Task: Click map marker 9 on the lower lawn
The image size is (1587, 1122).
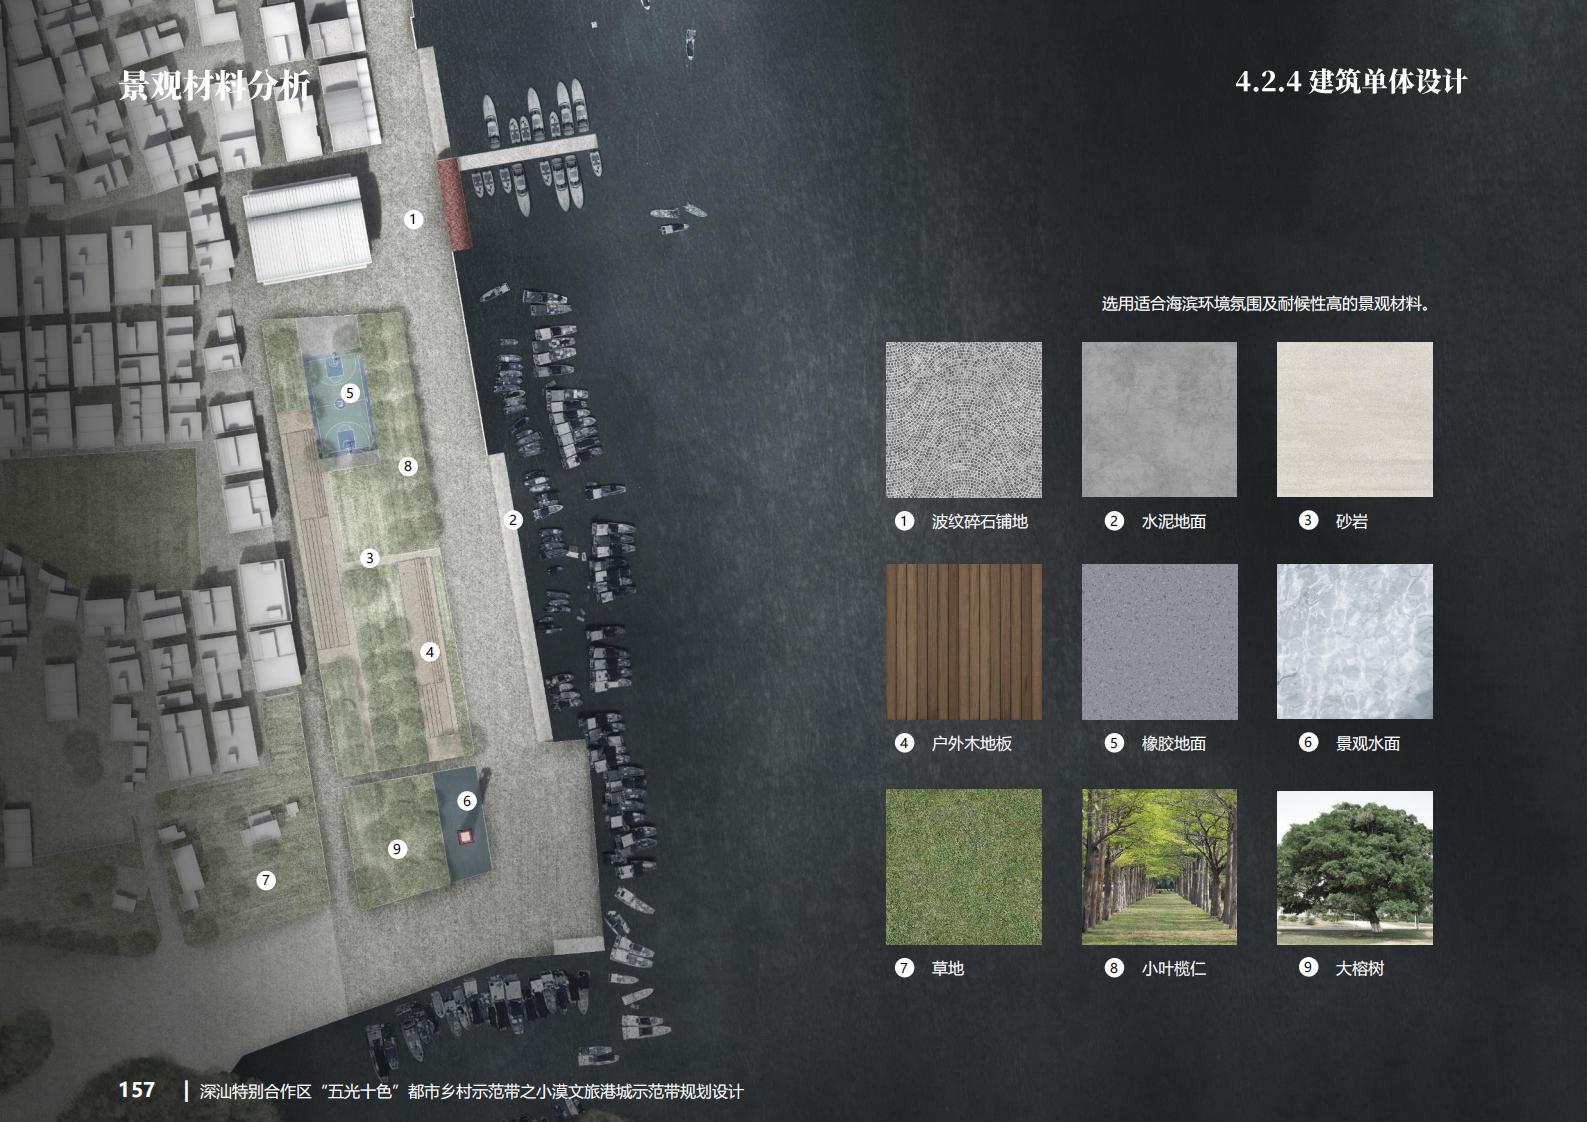Action: click(x=397, y=849)
